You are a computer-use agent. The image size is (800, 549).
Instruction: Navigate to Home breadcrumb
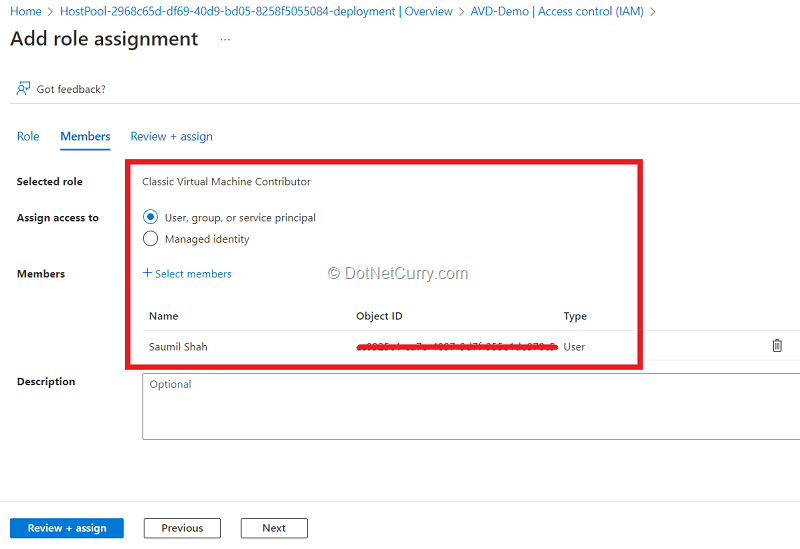click(x=26, y=11)
